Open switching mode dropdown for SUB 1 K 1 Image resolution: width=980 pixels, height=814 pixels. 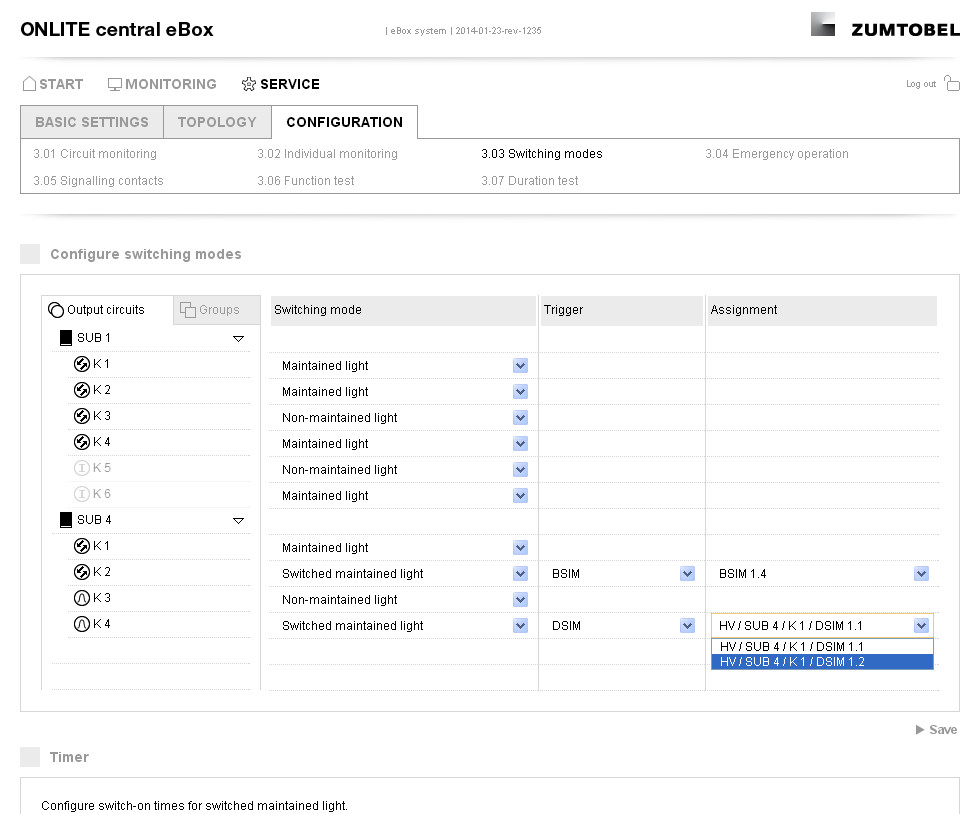coord(520,366)
